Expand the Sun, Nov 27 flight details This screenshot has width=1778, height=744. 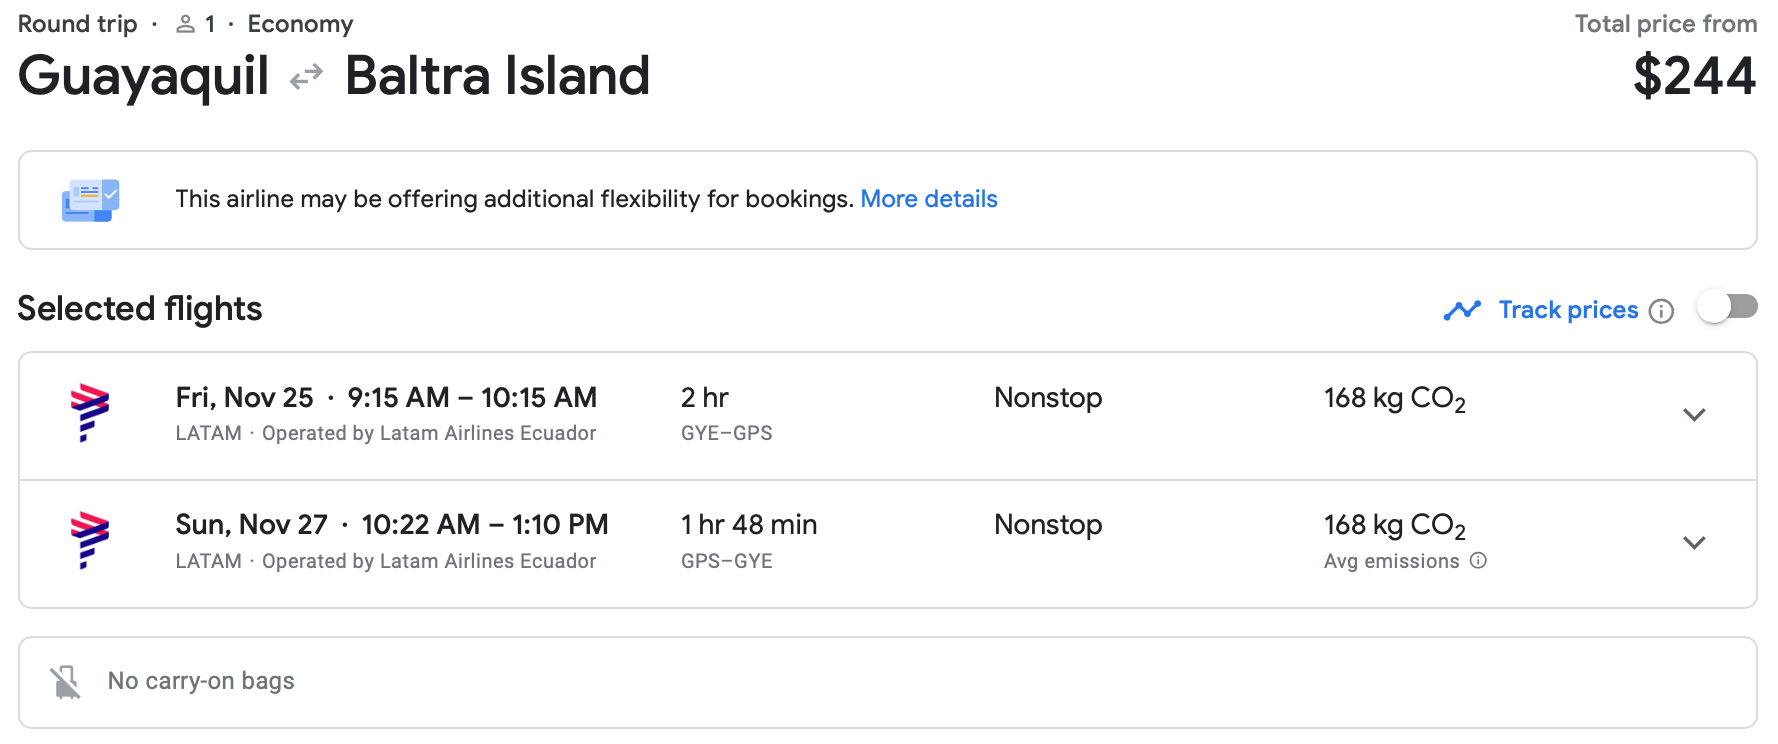1693,543
